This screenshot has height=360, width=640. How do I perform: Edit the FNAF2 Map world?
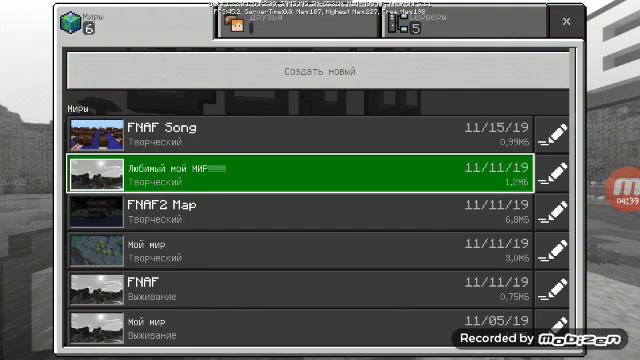(x=552, y=212)
